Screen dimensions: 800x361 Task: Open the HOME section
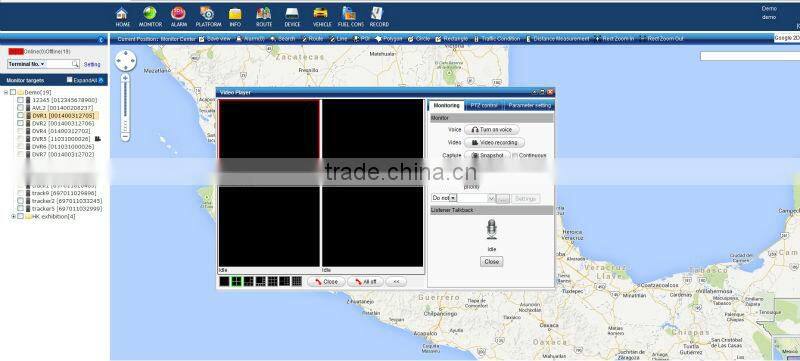[122, 17]
